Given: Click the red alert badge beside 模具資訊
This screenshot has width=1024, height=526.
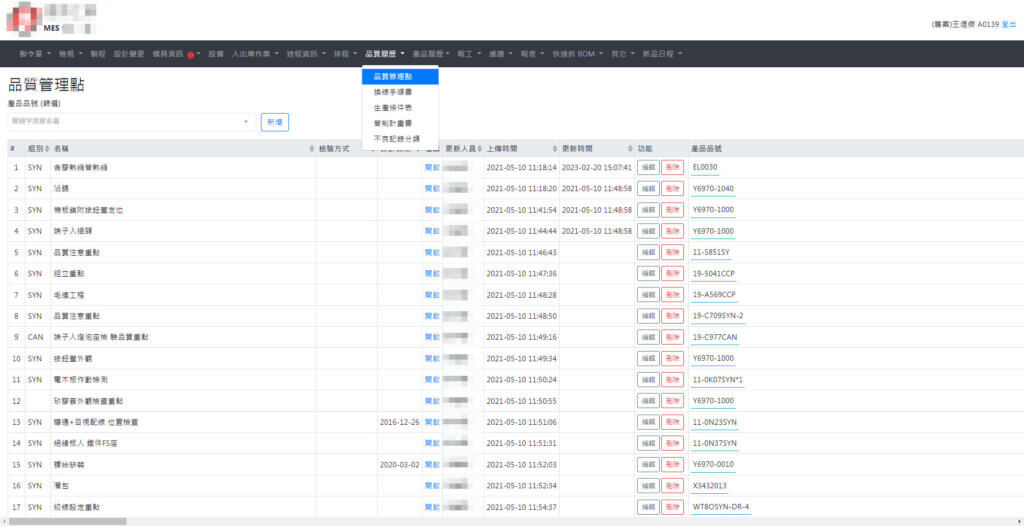Looking at the screenshot, I should 190,54.
